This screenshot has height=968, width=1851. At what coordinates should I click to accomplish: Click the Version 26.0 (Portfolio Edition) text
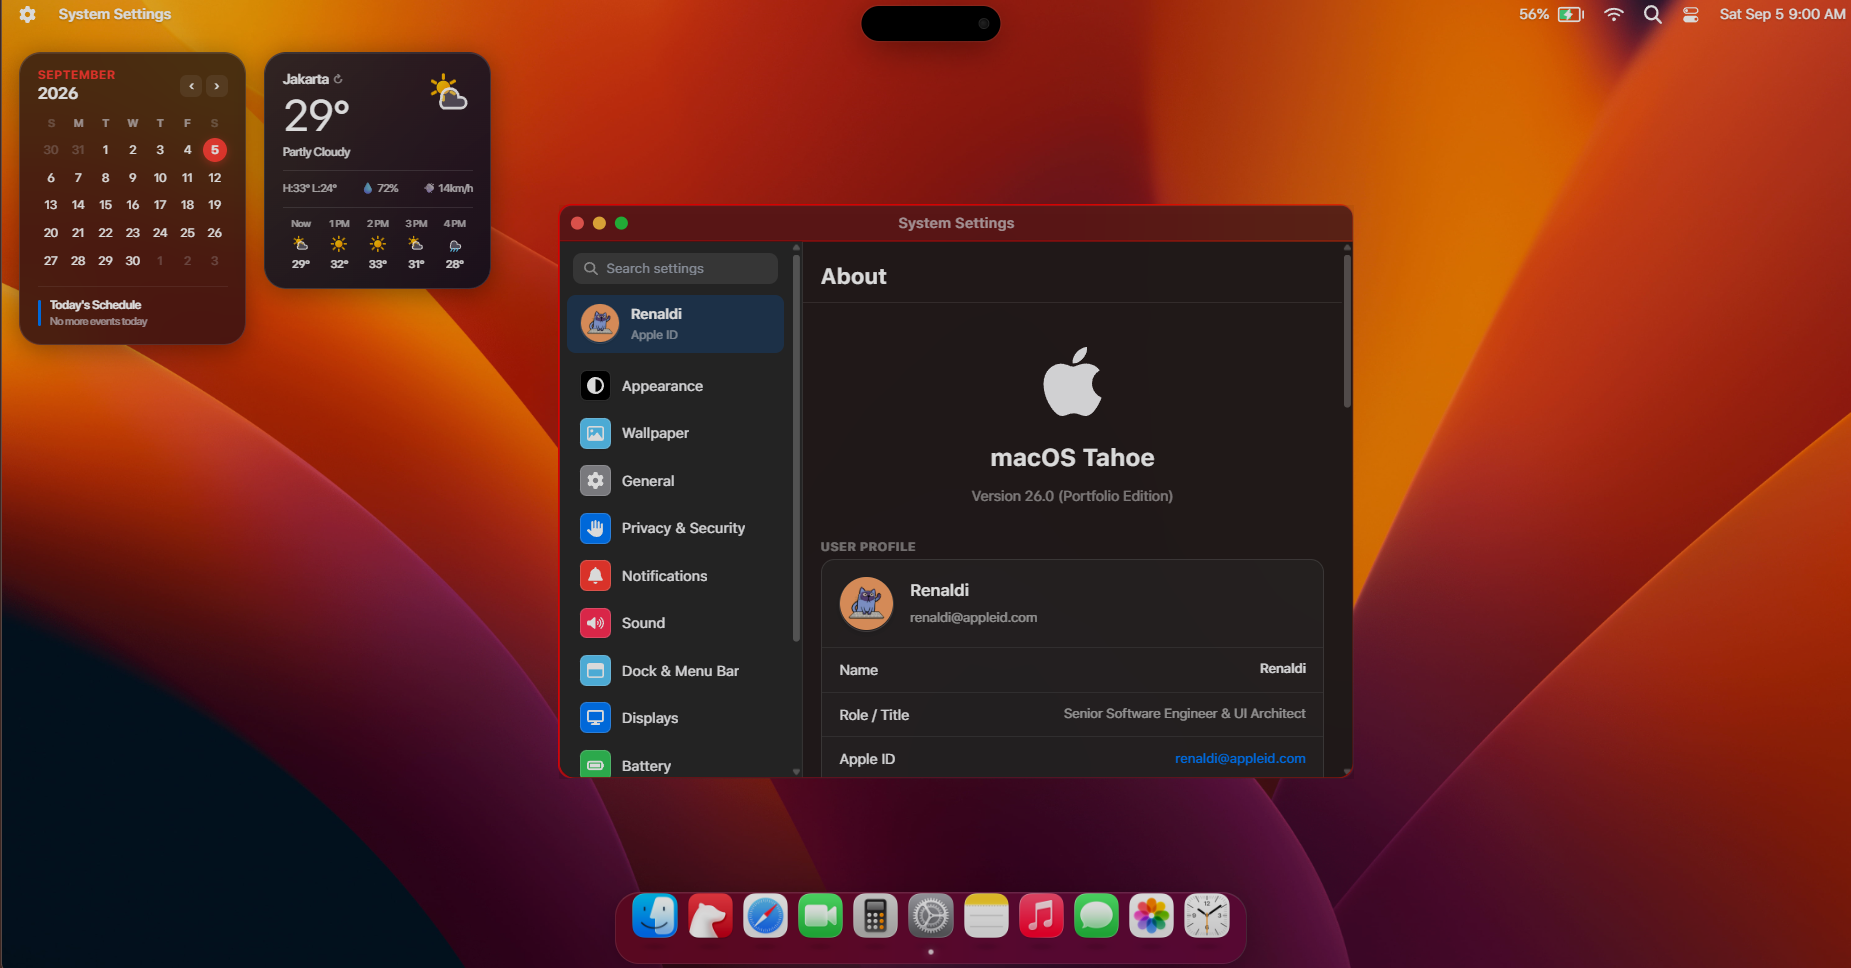[x=1072, y=496]
